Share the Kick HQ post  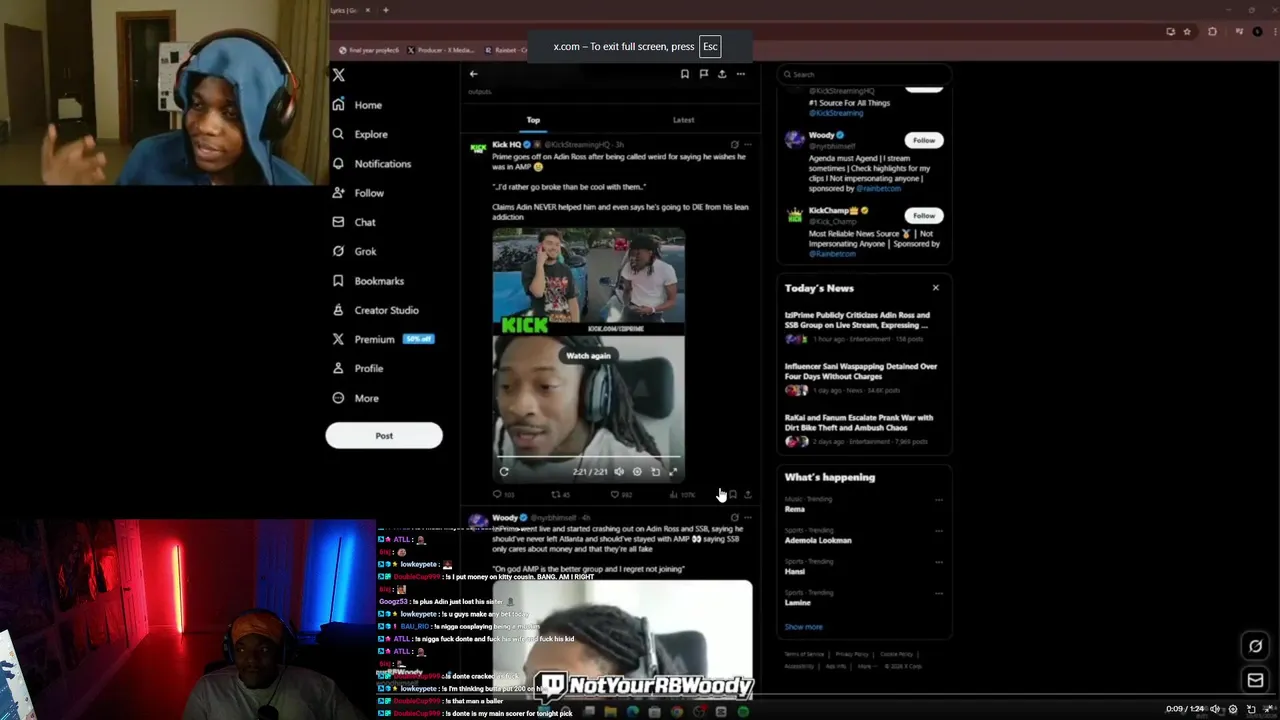click(x=748, y=495)
